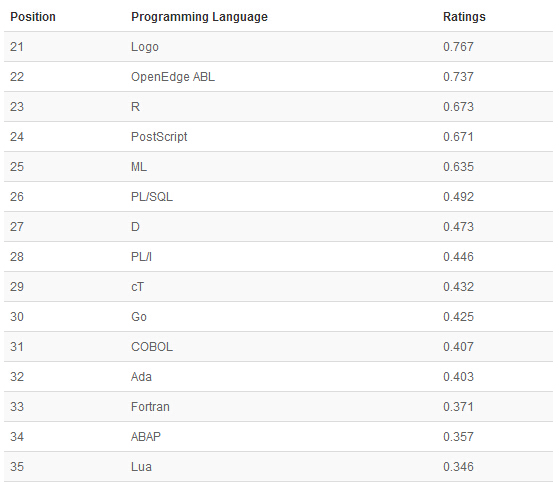Click the COBOL language name
The image size is (559, 482).
tap(152, 347)
